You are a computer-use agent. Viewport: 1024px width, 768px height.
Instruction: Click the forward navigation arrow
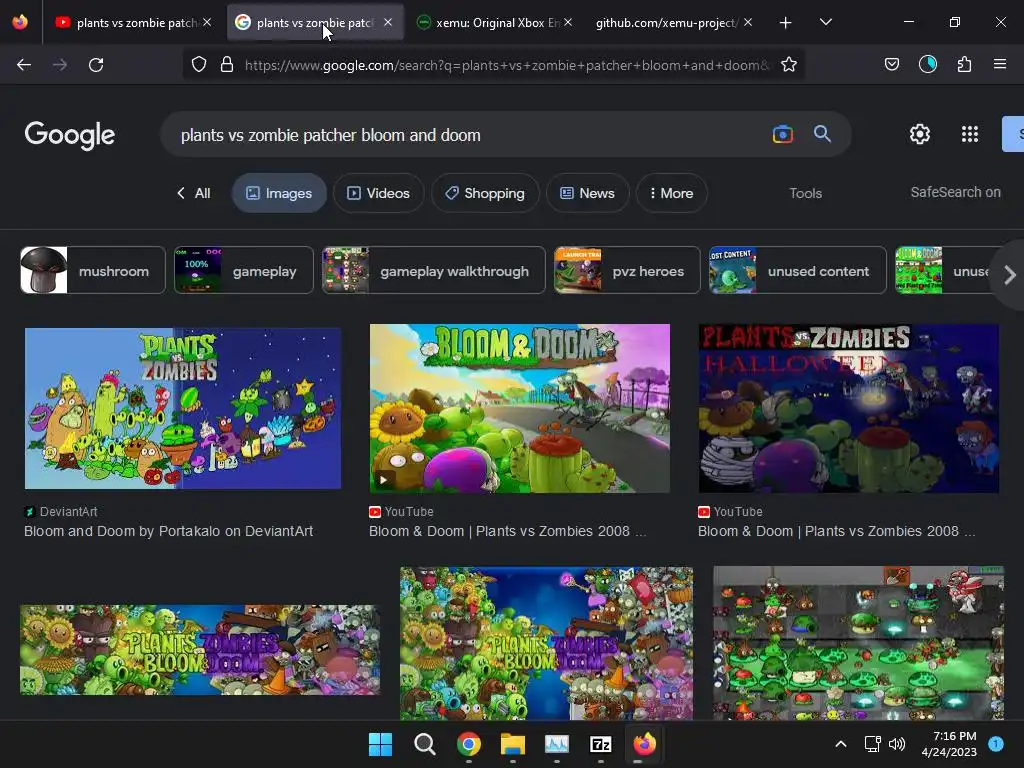(60, 65)
